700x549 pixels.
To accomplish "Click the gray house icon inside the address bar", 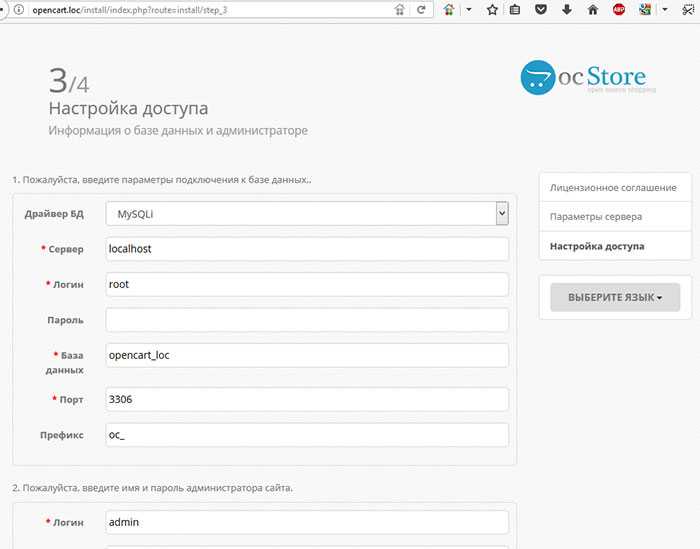I will coord(400,9).
